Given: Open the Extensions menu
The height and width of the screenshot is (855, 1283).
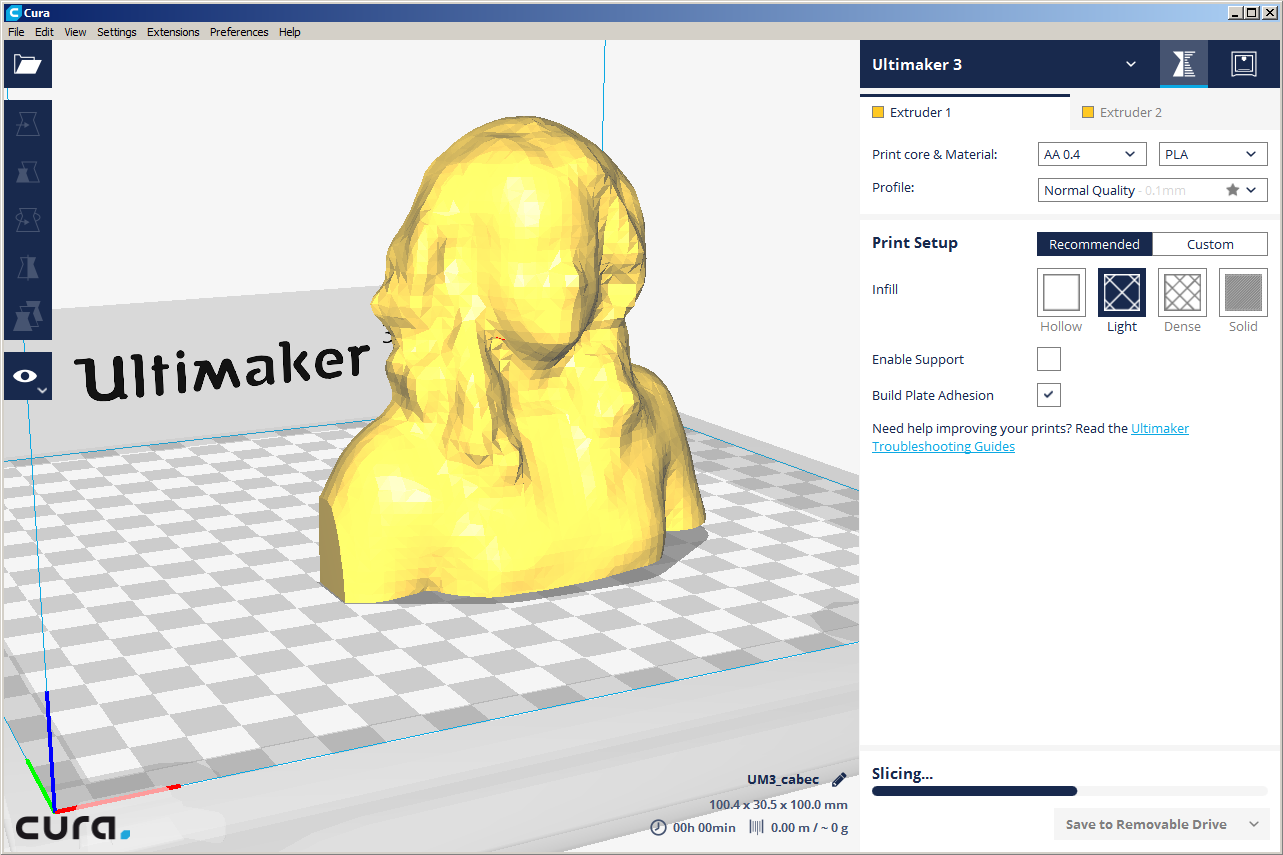Looking at the screenshot, I should (x=173, y=32).
